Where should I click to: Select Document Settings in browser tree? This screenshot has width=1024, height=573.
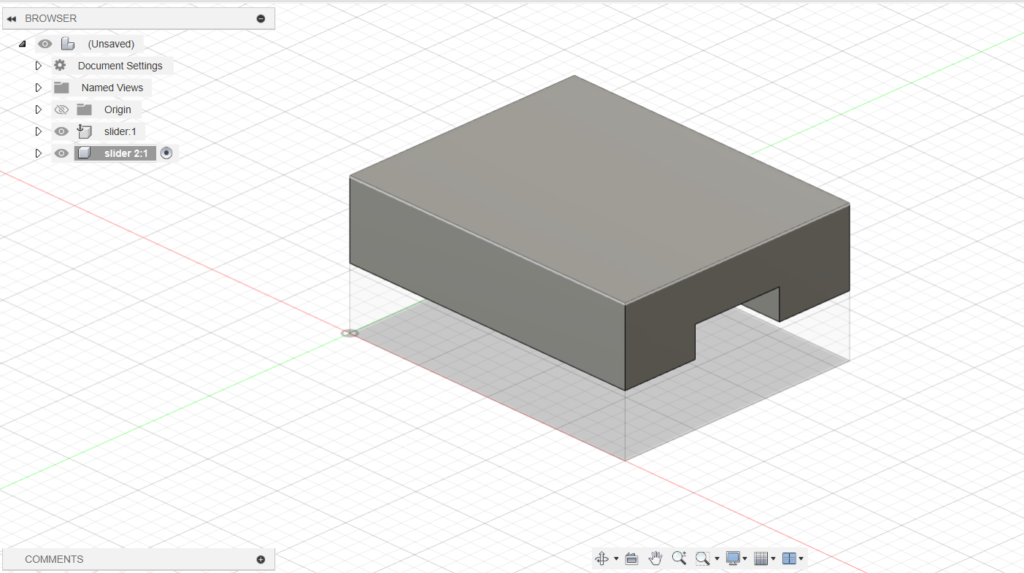(x=120, y=65)
